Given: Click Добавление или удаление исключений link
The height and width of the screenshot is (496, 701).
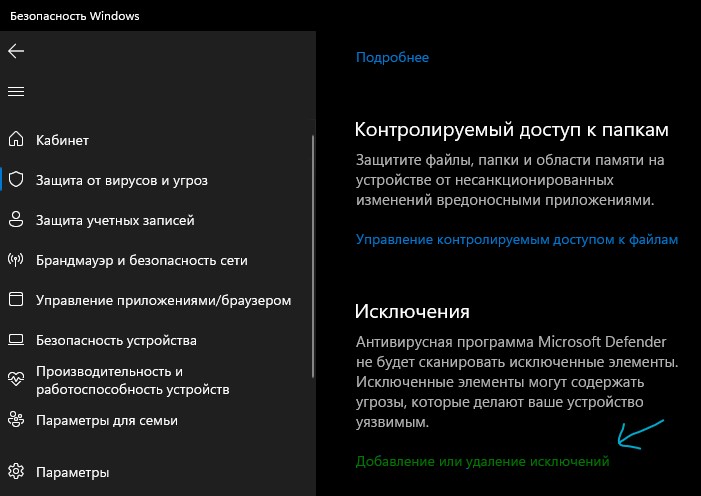Looking at the screenshot, I should tap(482, 461).
